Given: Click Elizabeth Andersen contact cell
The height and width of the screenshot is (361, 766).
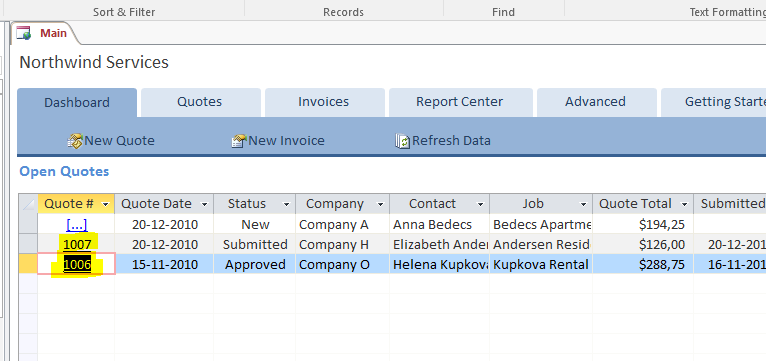Looking at the screenshot, I should (440, 244).
